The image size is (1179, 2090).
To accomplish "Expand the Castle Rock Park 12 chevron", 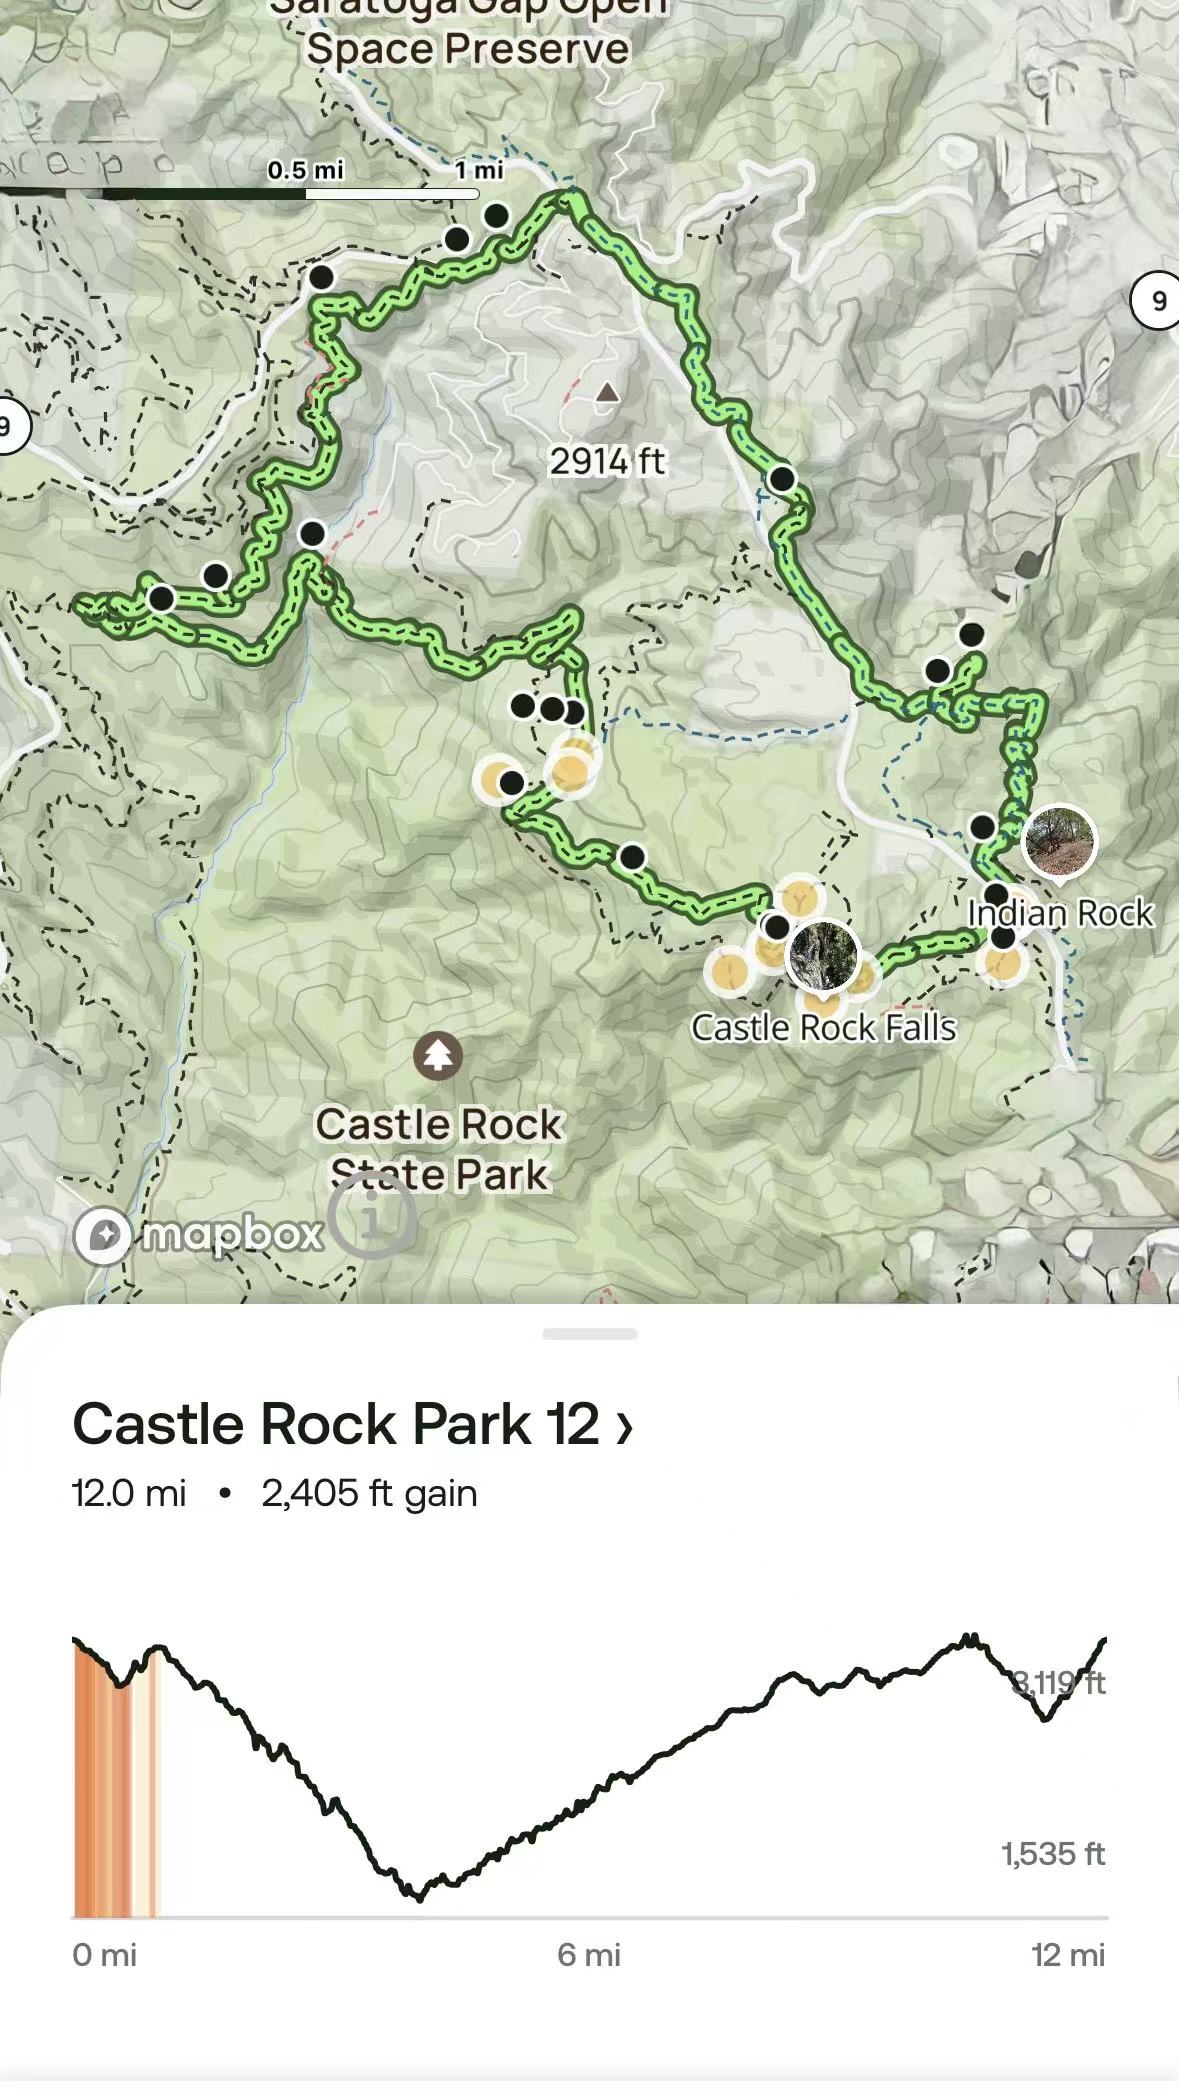I will click(625, 1426).
